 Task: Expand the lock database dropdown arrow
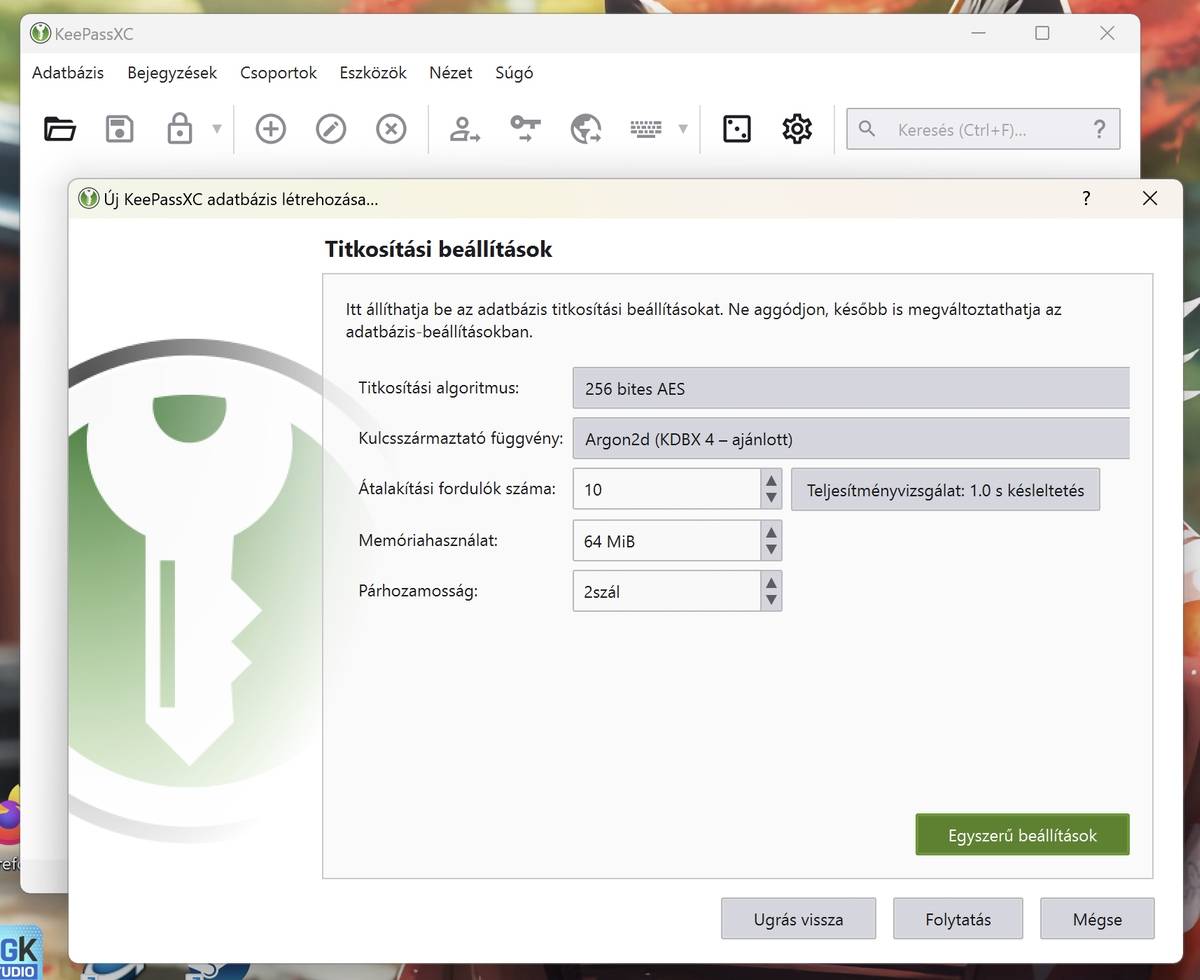217,129
